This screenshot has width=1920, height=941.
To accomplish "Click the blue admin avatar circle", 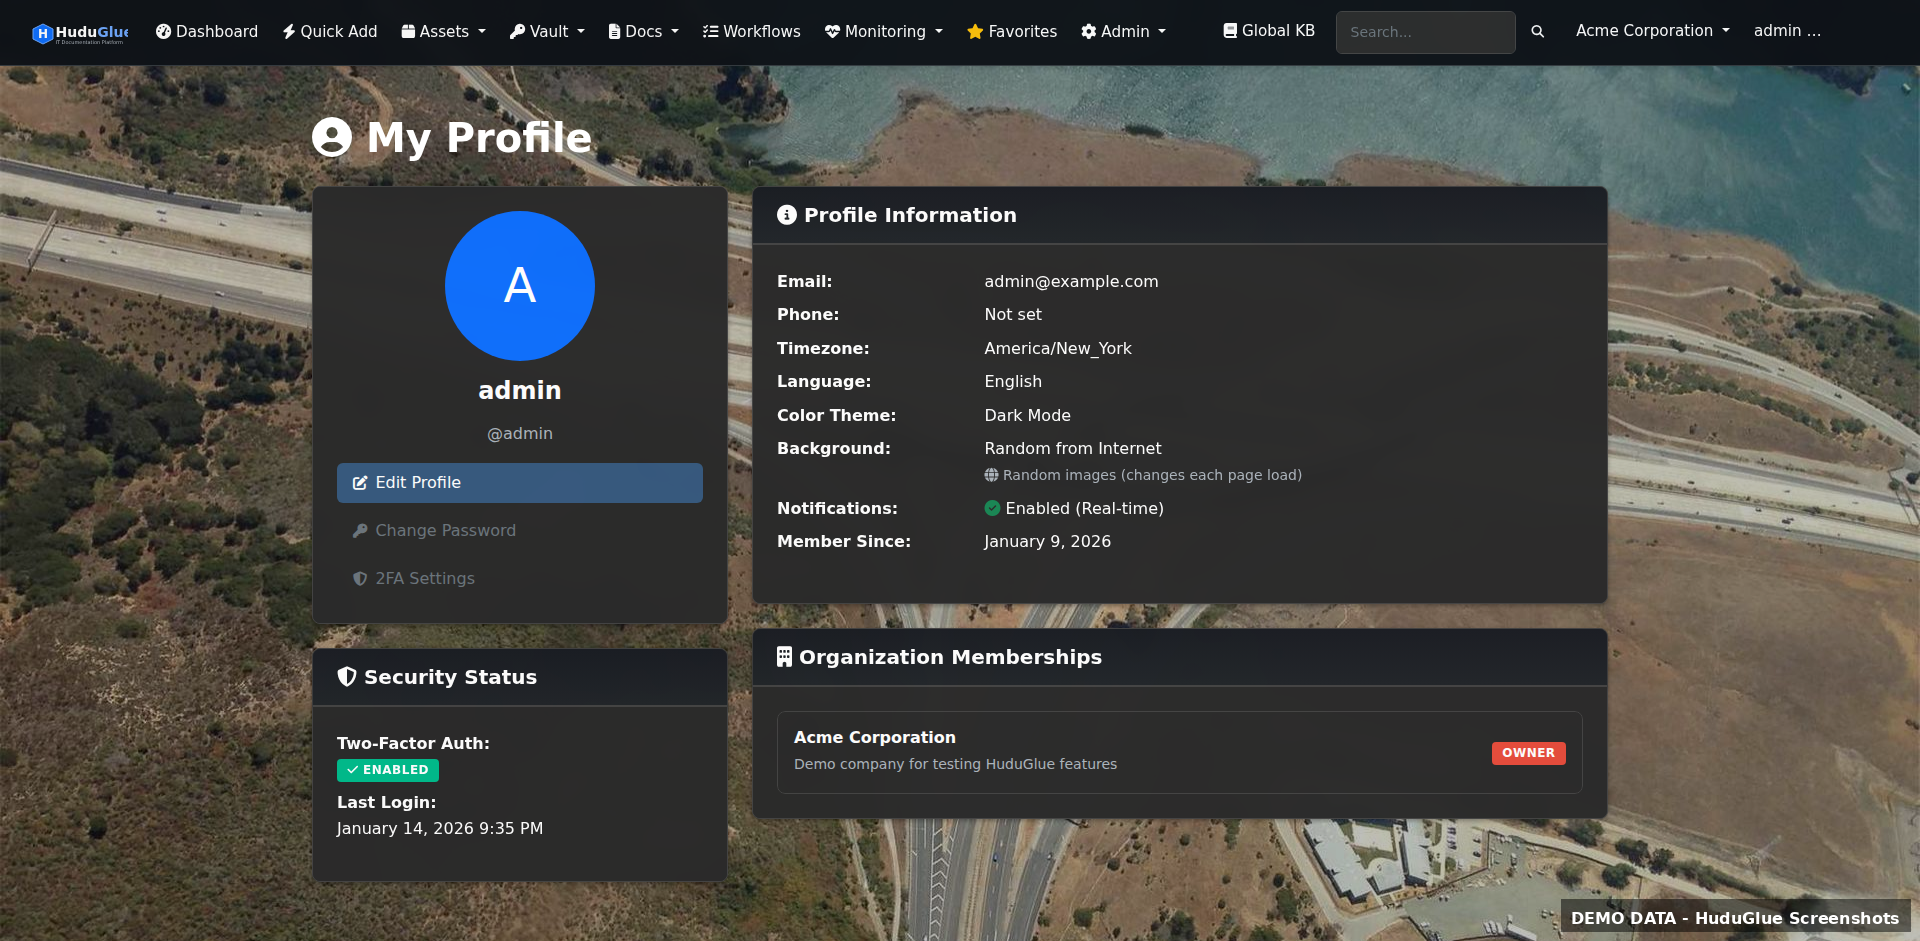I will 520,286.
